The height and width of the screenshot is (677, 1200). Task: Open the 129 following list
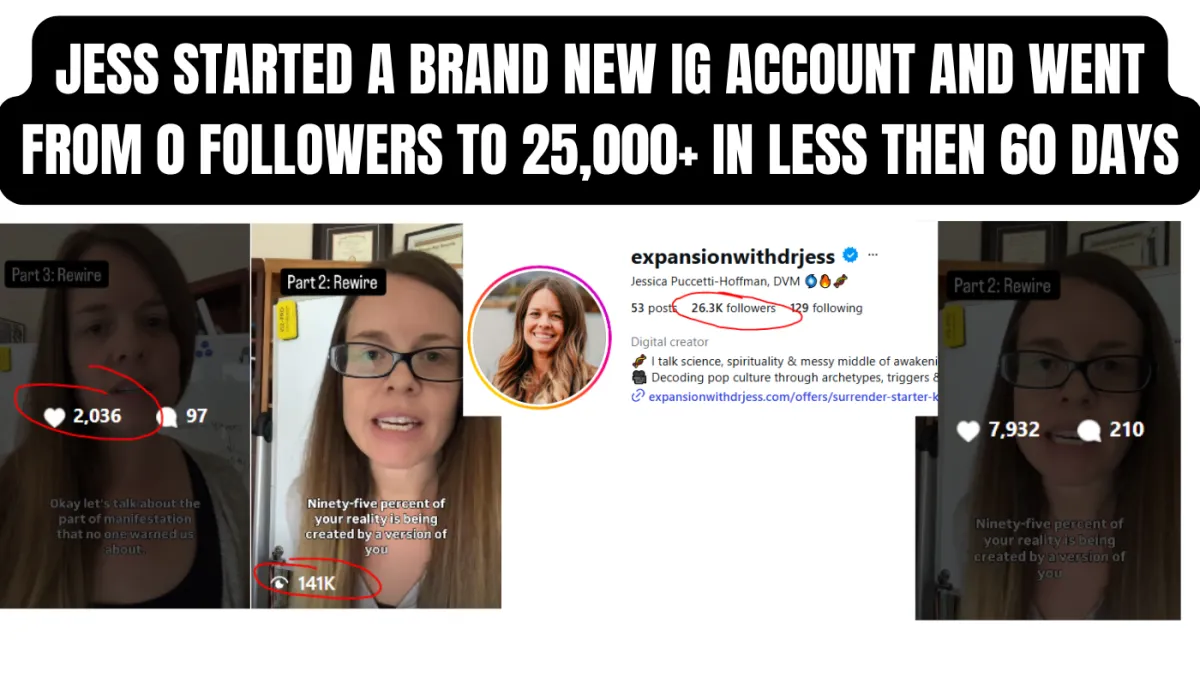pos(826,308)
